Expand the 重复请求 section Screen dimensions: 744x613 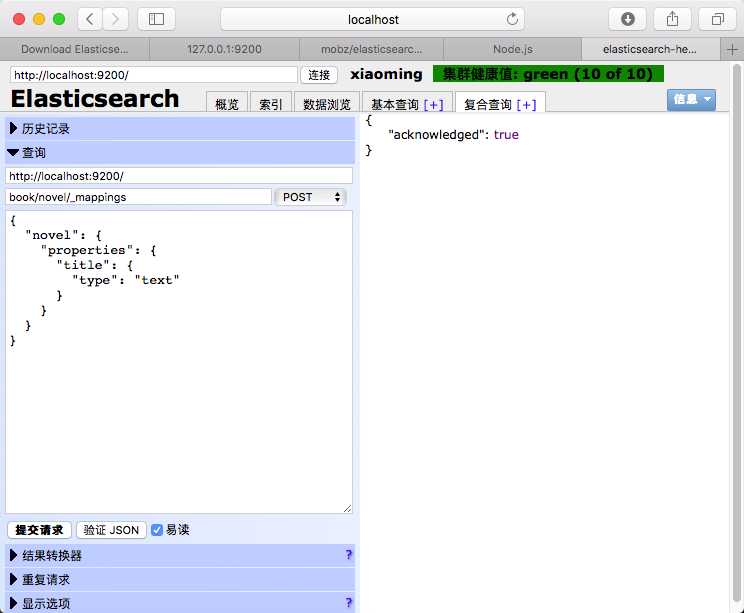[x=180, y=579]
